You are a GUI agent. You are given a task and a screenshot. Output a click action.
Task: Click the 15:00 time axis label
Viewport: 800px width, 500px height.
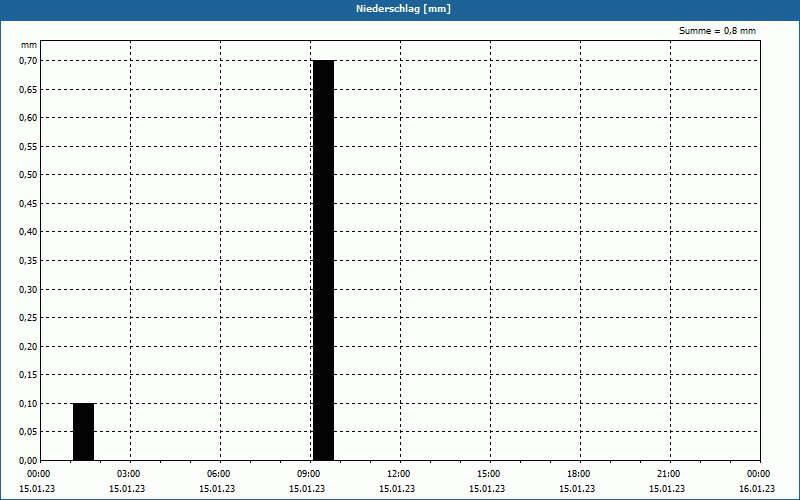pyautogui.click(x=489, y=474)
